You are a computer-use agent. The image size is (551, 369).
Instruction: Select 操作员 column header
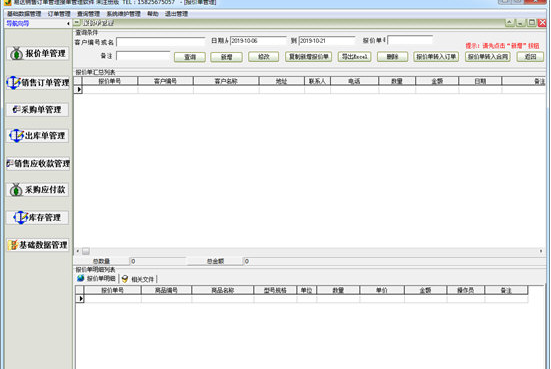[x=466, y=290]
